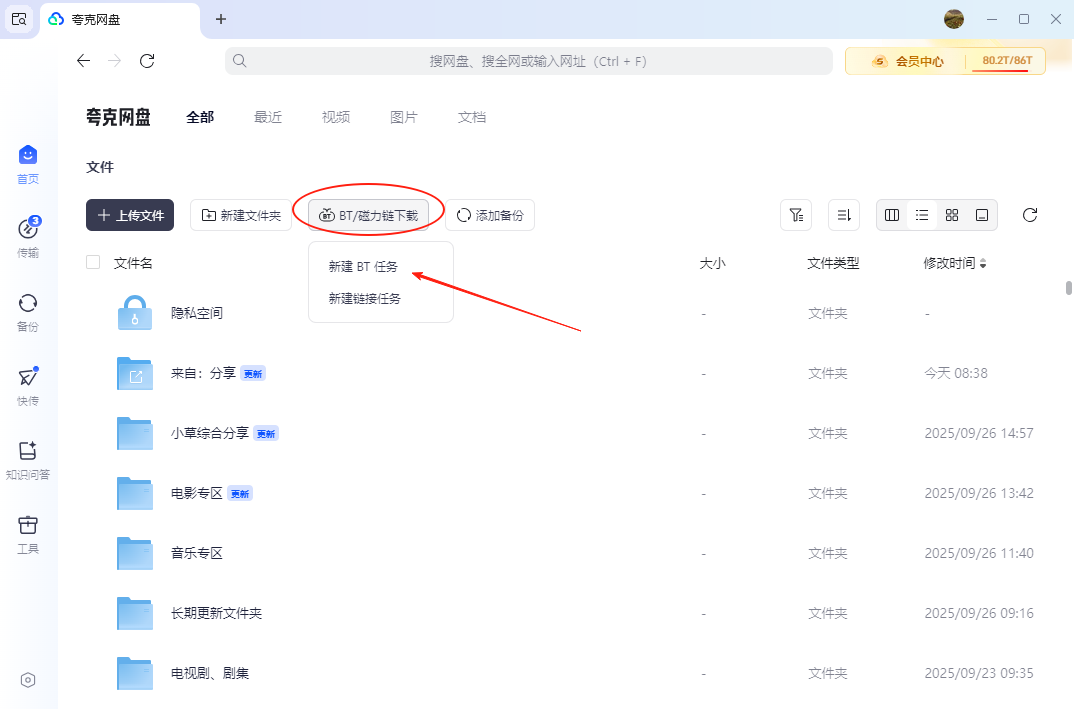Click the search box in top bar
The height and width of the screenshot is (709, 1074).
click(x=529, y=61)
